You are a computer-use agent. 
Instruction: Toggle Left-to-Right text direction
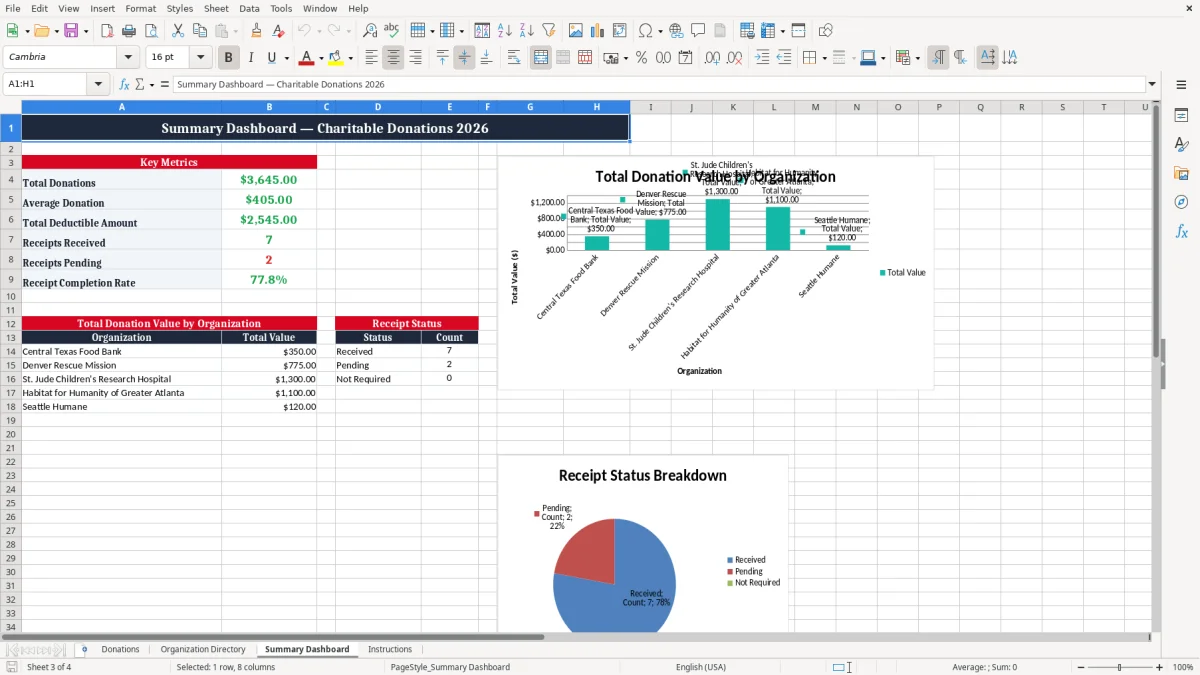pyautogui.click(x=938, y=58)
